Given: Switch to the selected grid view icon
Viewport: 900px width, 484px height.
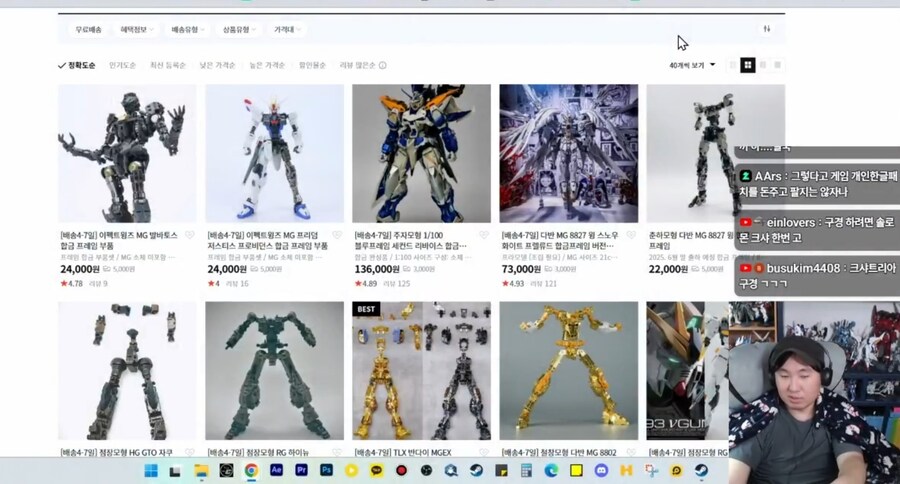Looking at the screenshot, I should click(747, 65).
